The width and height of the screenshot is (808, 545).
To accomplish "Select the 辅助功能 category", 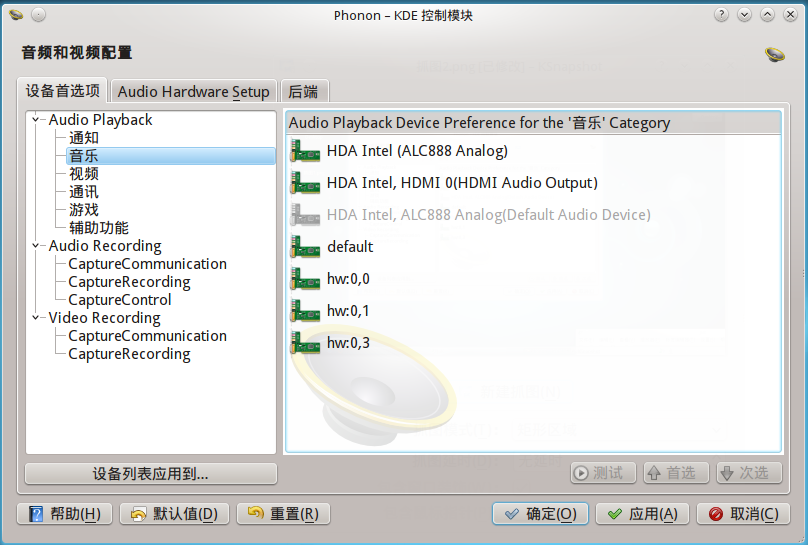I will [x=99, y=228].
